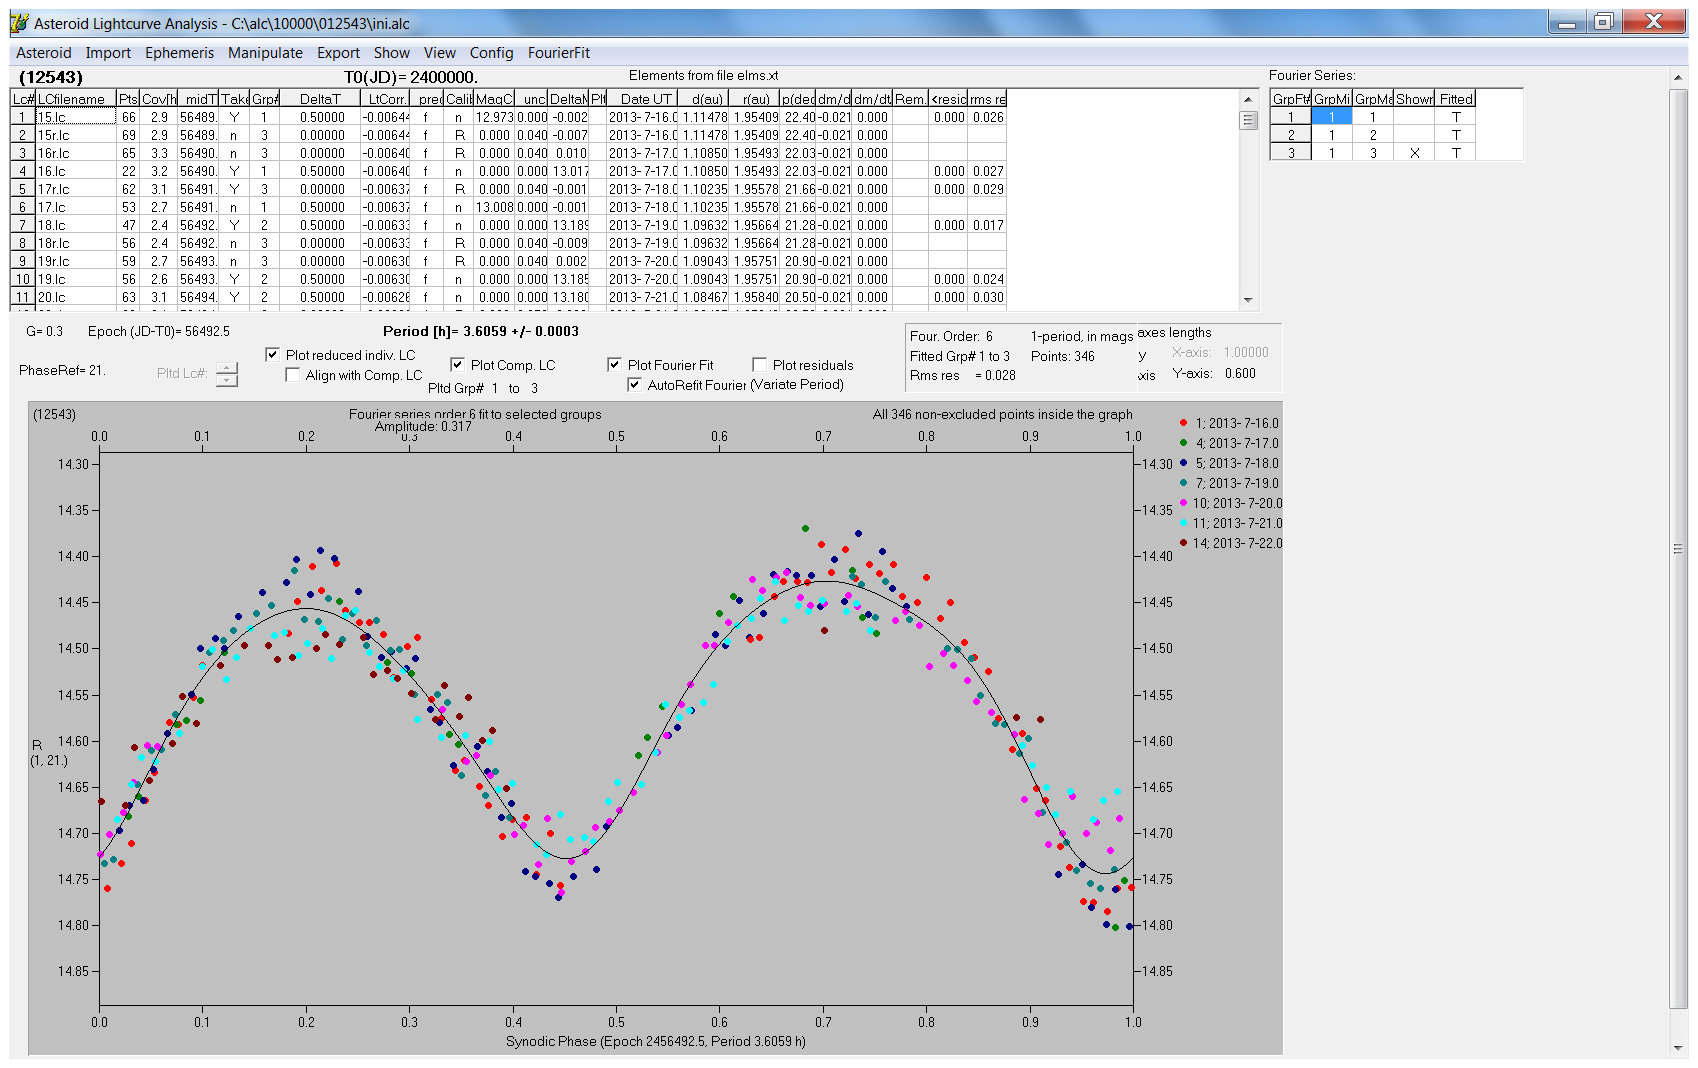Click main window scrollbar up arrow

pyautogui.click(x=1677, y=77)
